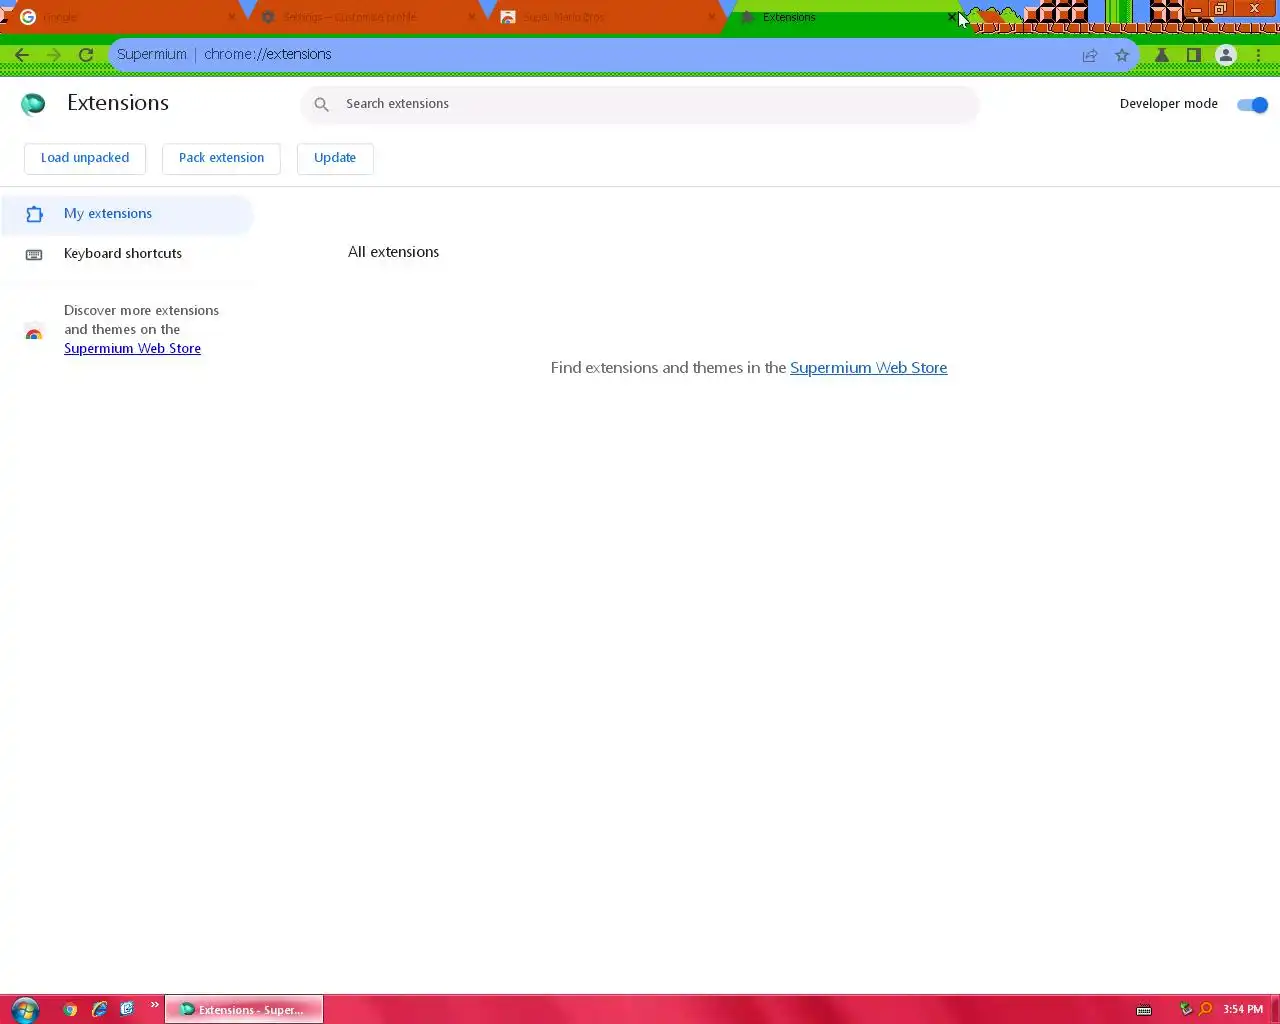Viewport: 1280px width, 1024px height.
Task: Click the Supermium logo beside Extensions
Action: coord(33,104)
